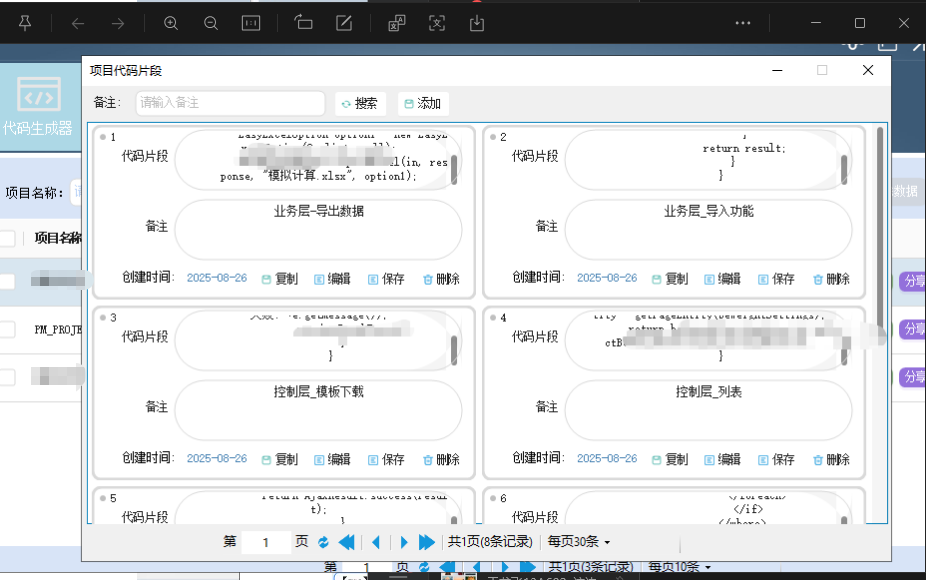This screenshot has width=926, height=580.
Task: Click 分享 button in the PM_PROJE row
Action: 912,328
